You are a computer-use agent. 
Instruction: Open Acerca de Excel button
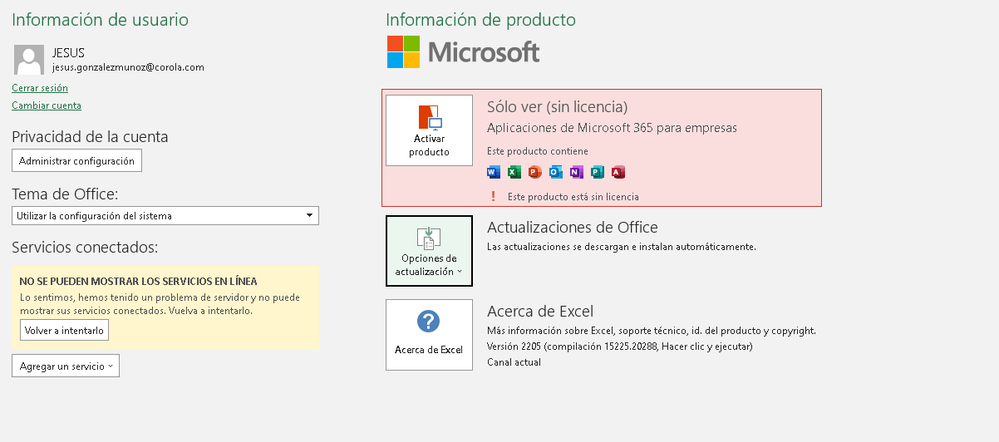(x=429, y=335)
